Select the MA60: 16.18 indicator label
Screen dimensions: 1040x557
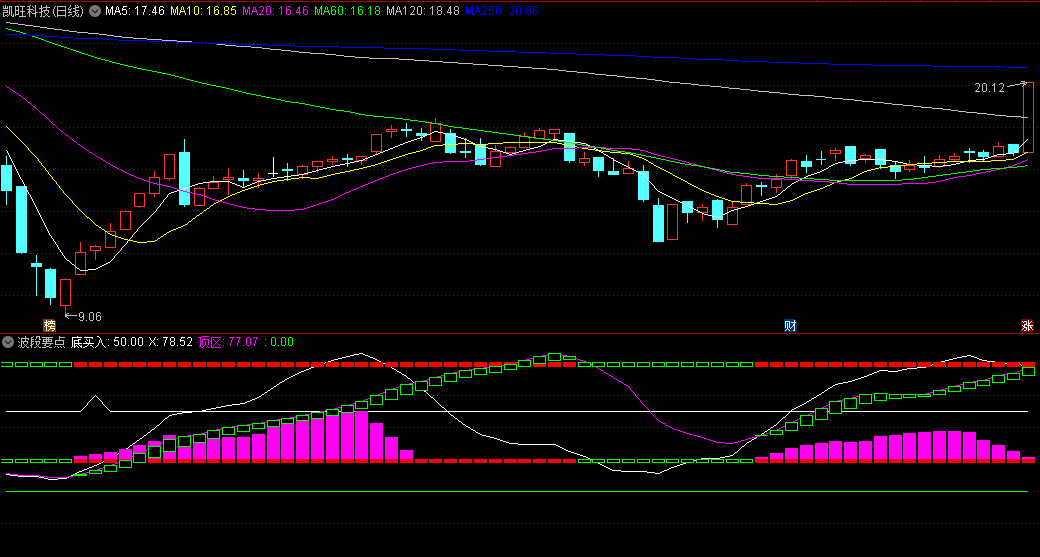point(347,11)
